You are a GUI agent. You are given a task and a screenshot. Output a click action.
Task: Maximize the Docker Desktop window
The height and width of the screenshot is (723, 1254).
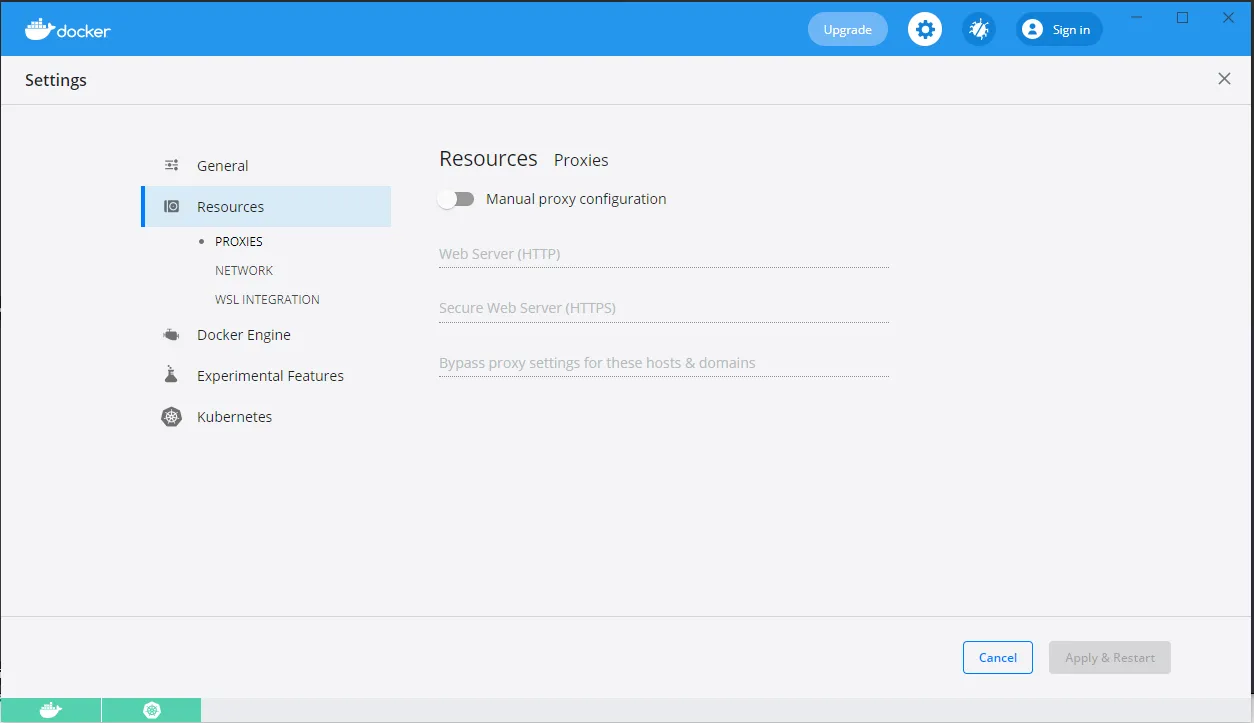coord(1182,17)
